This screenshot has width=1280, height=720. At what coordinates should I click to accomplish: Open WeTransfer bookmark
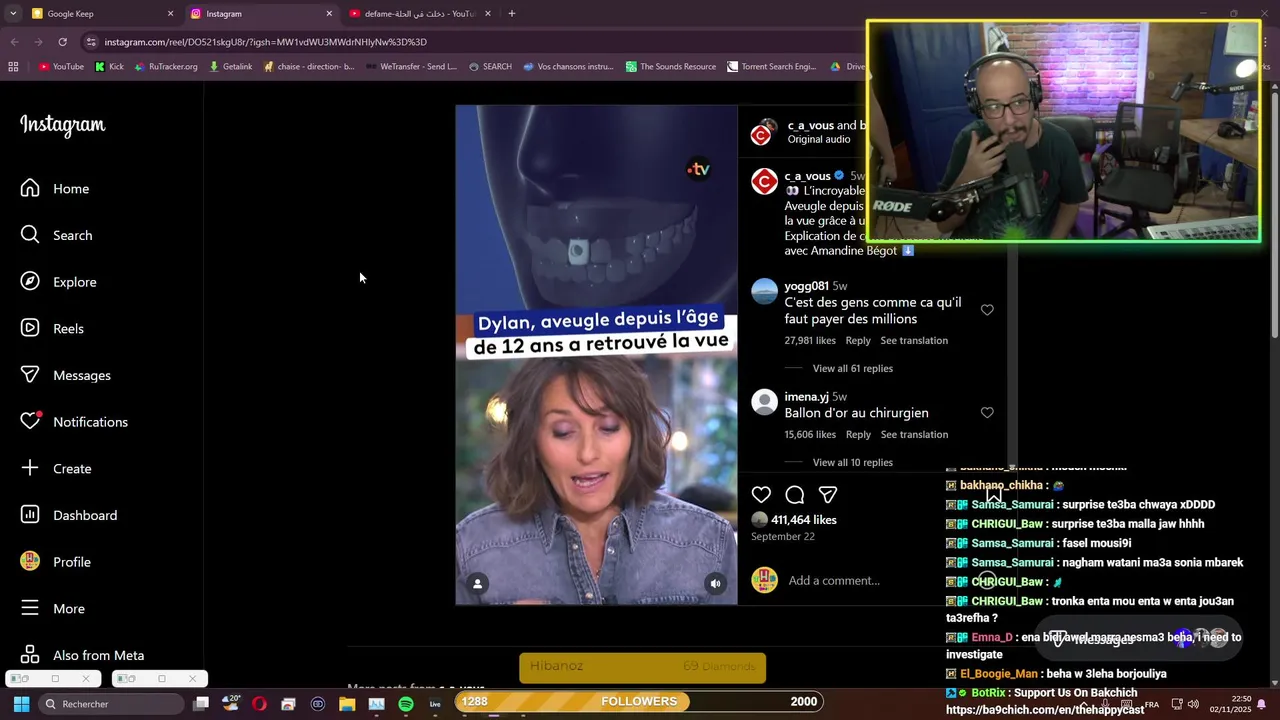412,67
